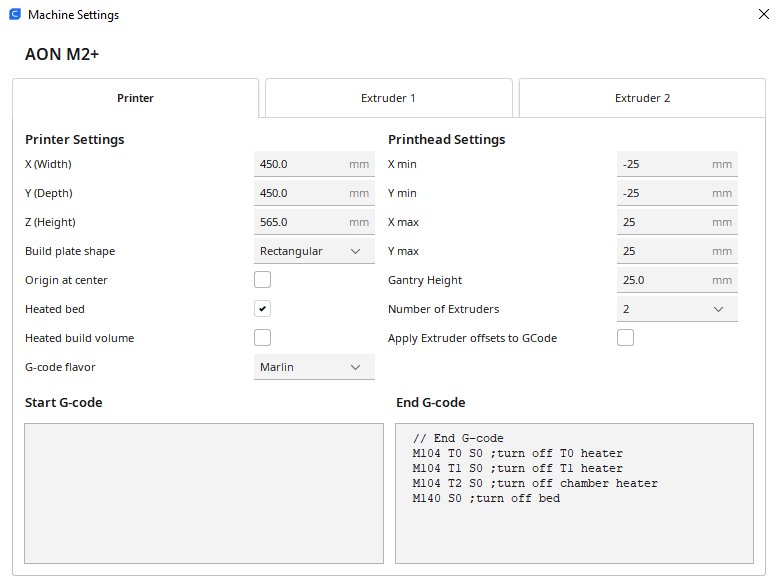
Task: Click the 'M104 T1 S0' heater line
Action: coord(518,468)
